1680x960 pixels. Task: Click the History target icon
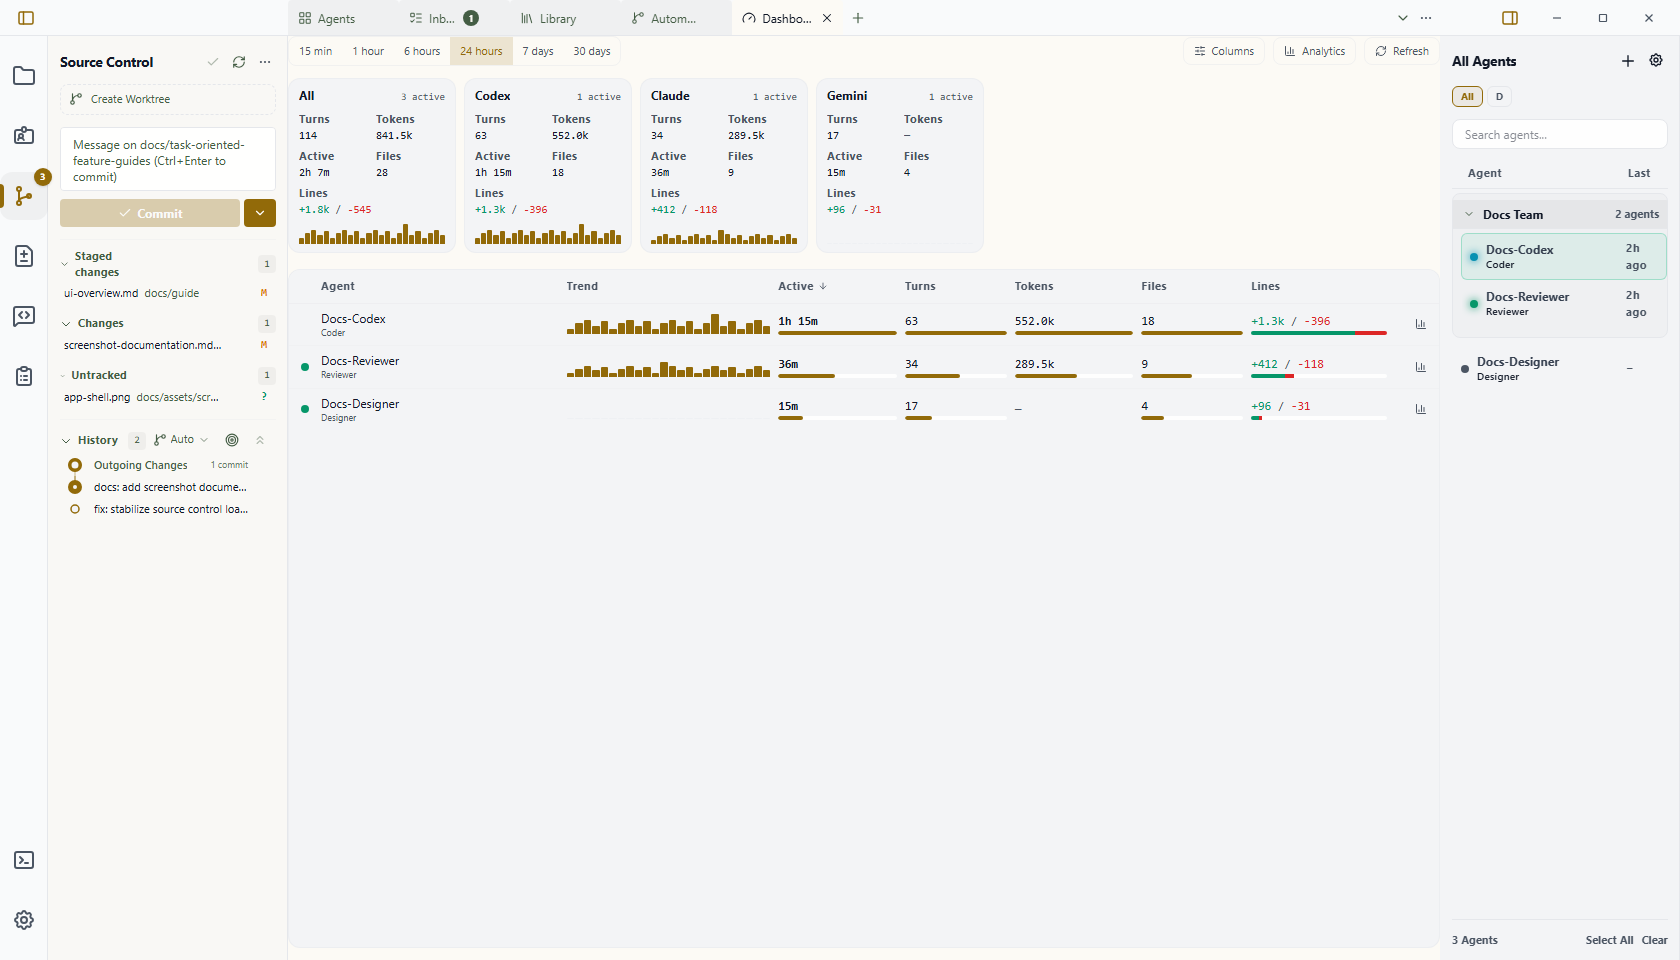232,440
